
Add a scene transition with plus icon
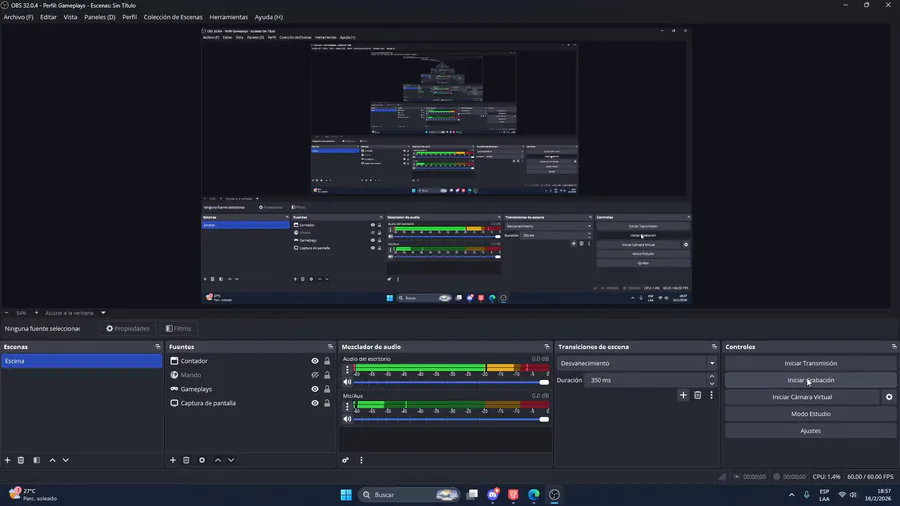(x=683, y=395)
